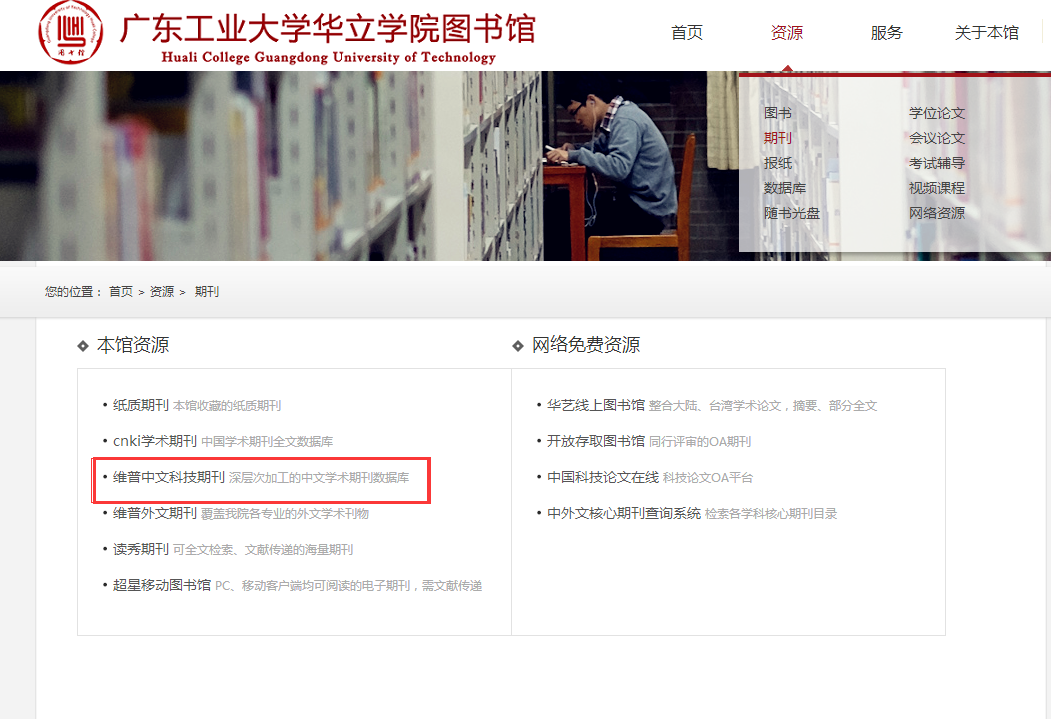Select 期刊 in the resources dropdown

pyautogui.click(x=778, y=138)
